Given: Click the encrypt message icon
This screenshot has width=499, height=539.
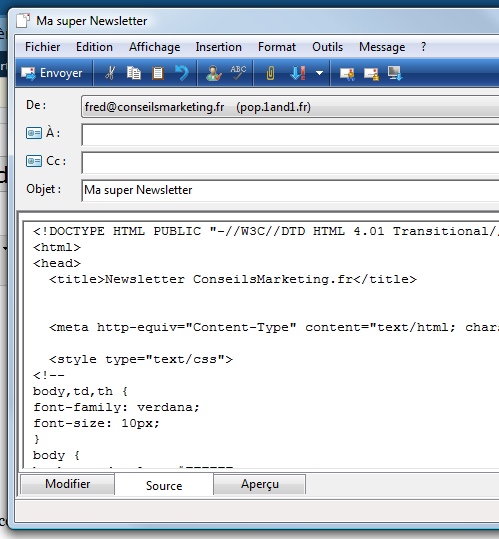Looking at the screenshot, I should coord(371,74).
